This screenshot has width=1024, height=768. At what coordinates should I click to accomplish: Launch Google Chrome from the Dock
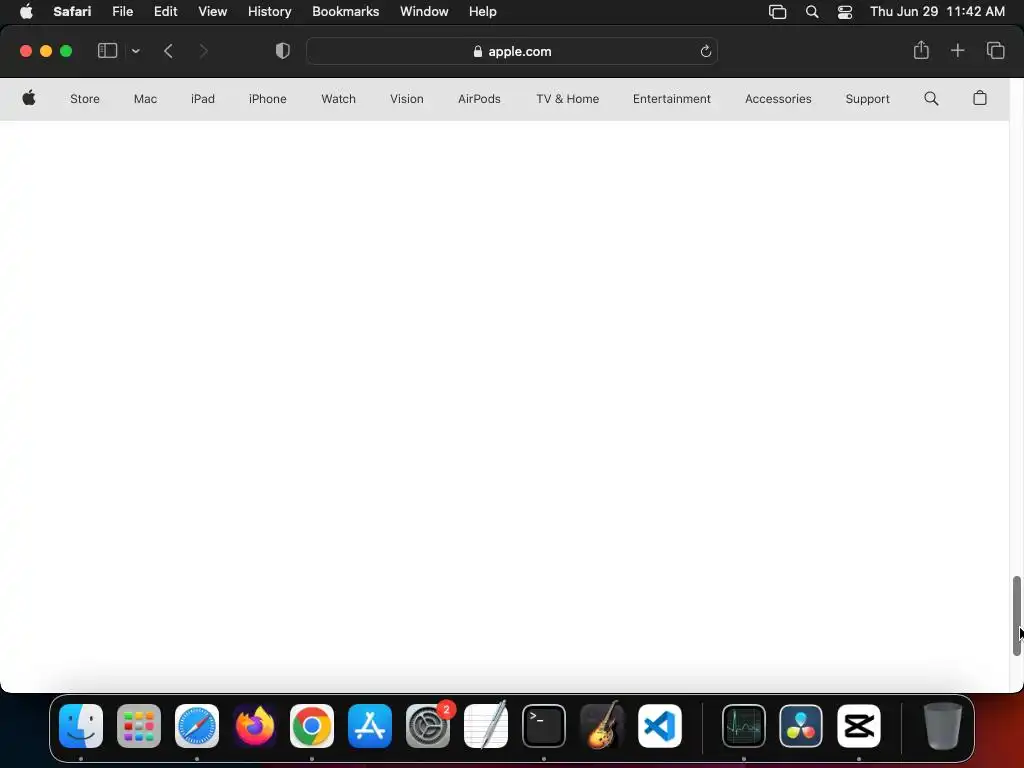coord(312,726)
